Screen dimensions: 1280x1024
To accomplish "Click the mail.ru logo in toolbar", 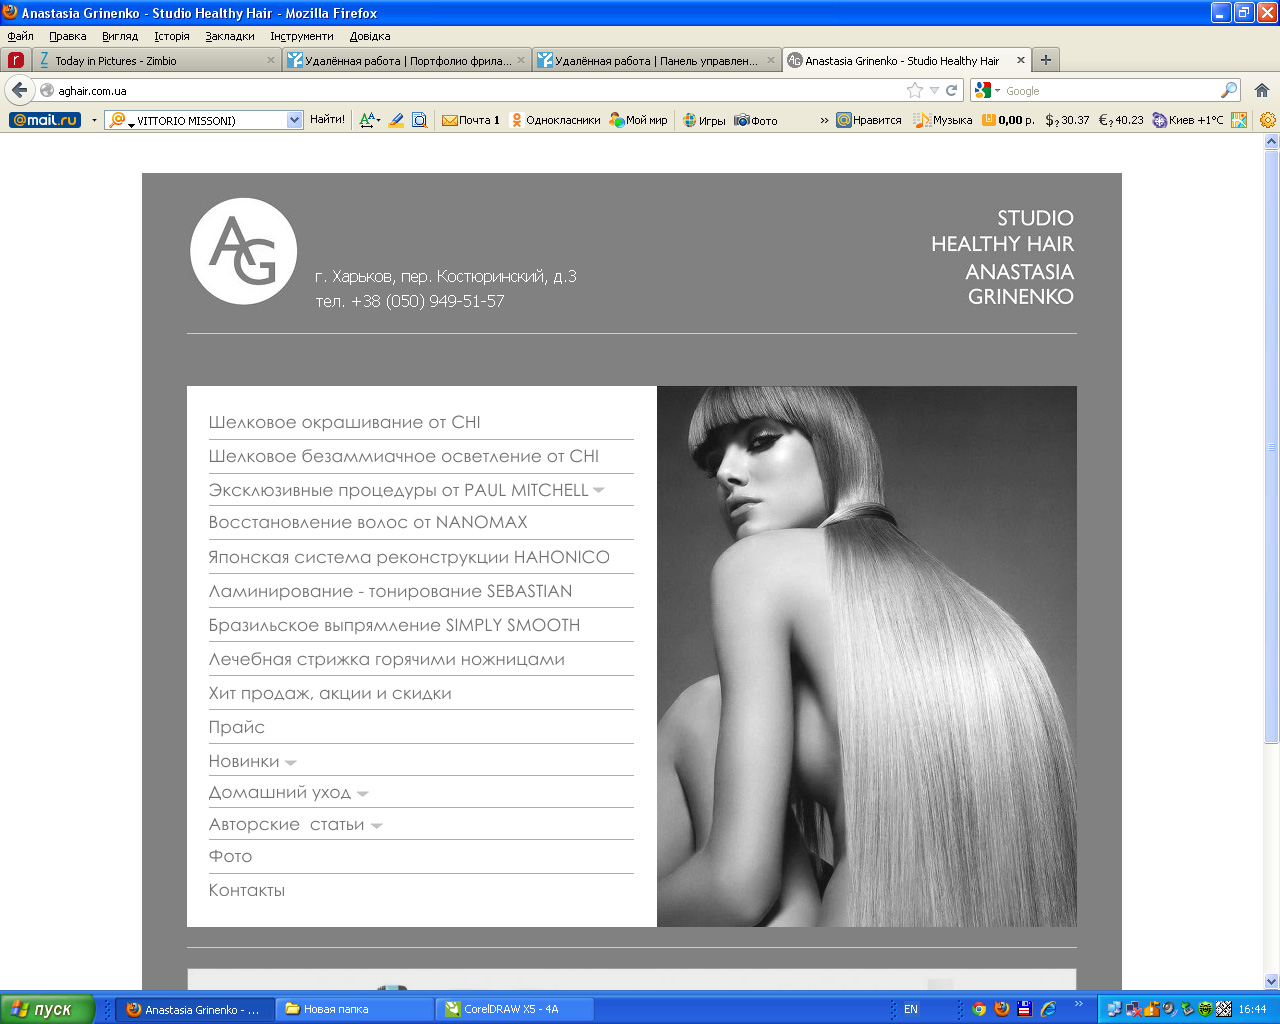I will [45, 120].
